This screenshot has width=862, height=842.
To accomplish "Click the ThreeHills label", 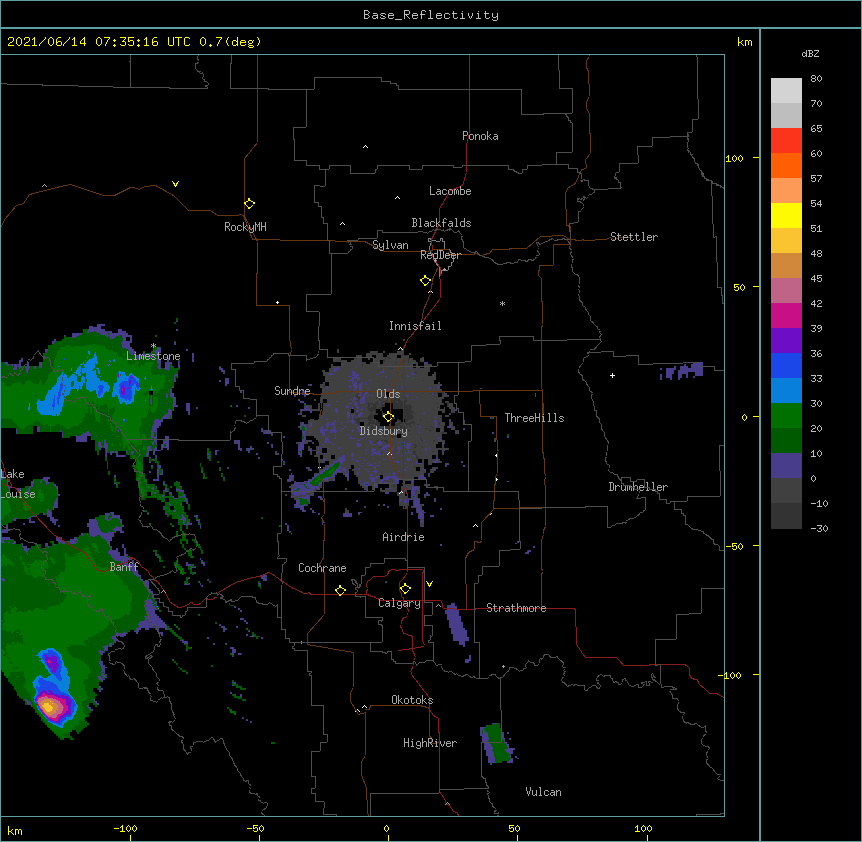I will pyautogui.click(x=534, y=418).
